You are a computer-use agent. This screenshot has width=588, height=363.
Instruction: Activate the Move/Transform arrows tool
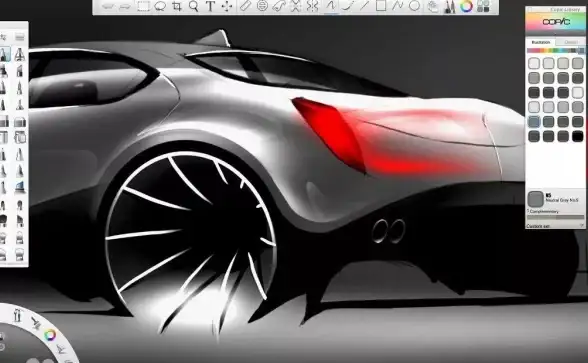pos(227,6)
